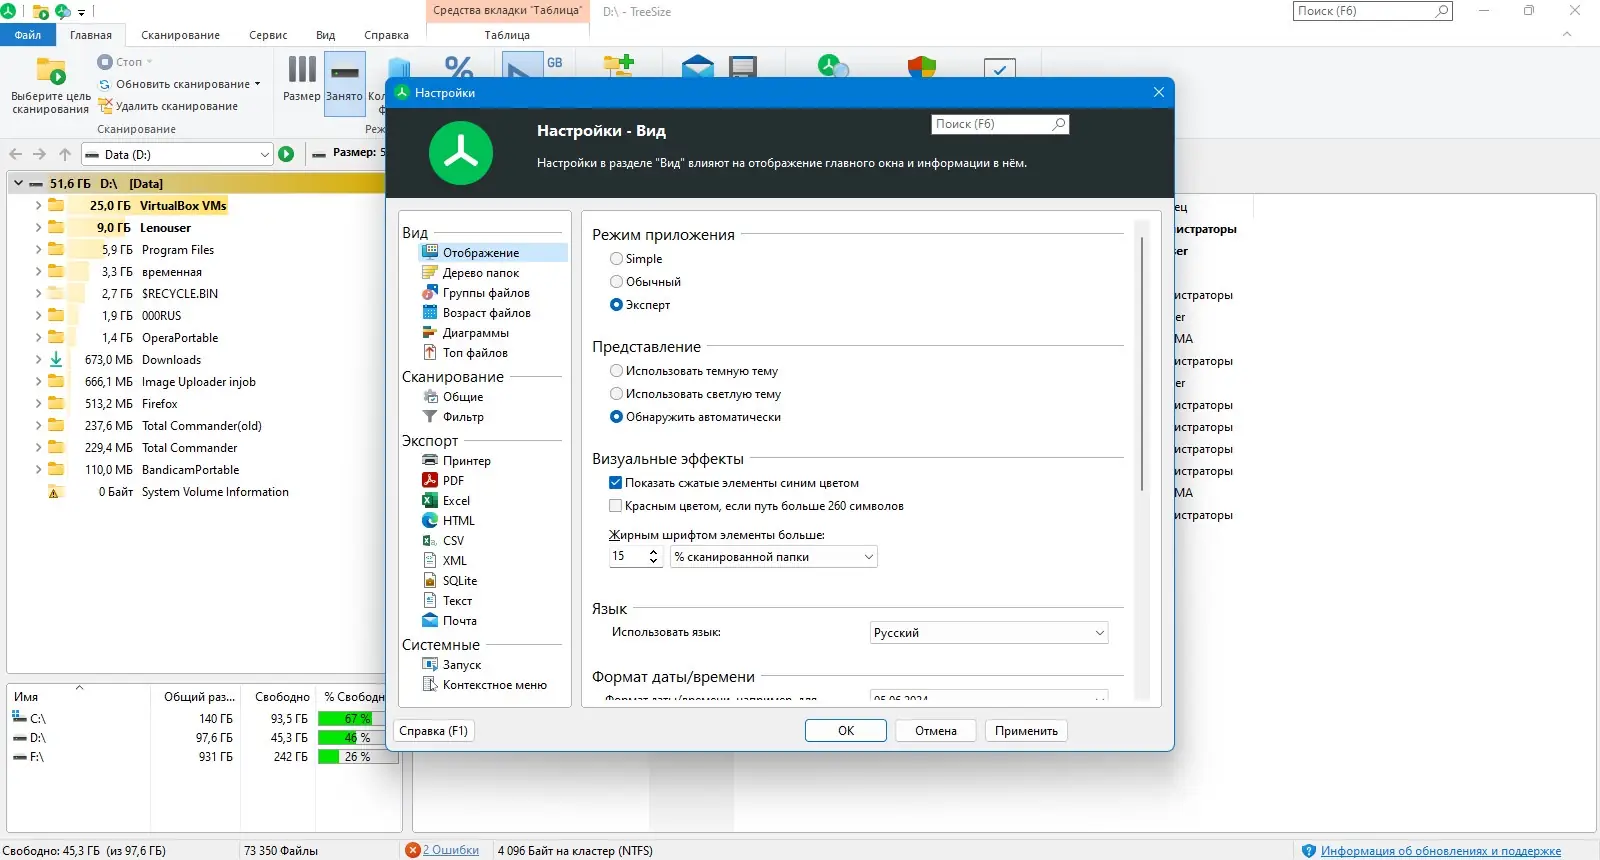The height and width of the screenshot is (860, 1600).
Task: Confirm settings with the OK button
Action: [x=846, y=730]
